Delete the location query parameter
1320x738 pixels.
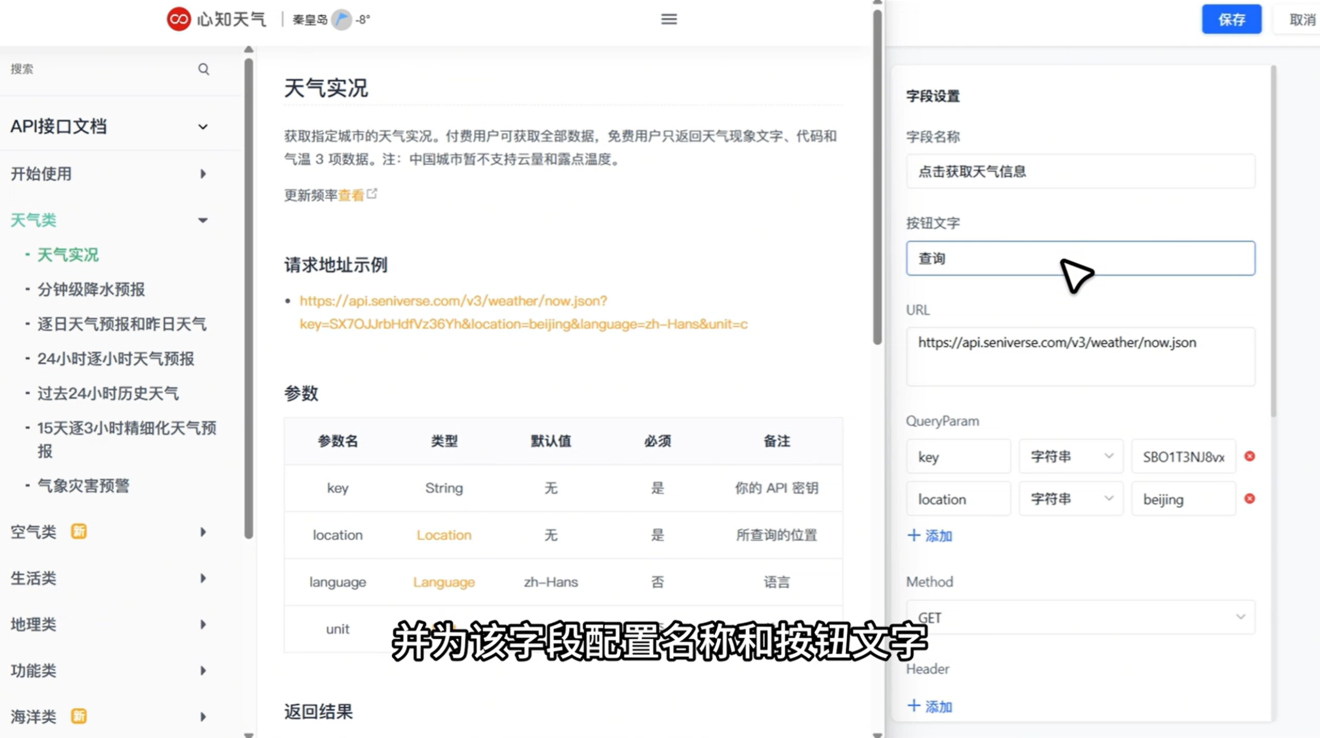[1249, 498]
